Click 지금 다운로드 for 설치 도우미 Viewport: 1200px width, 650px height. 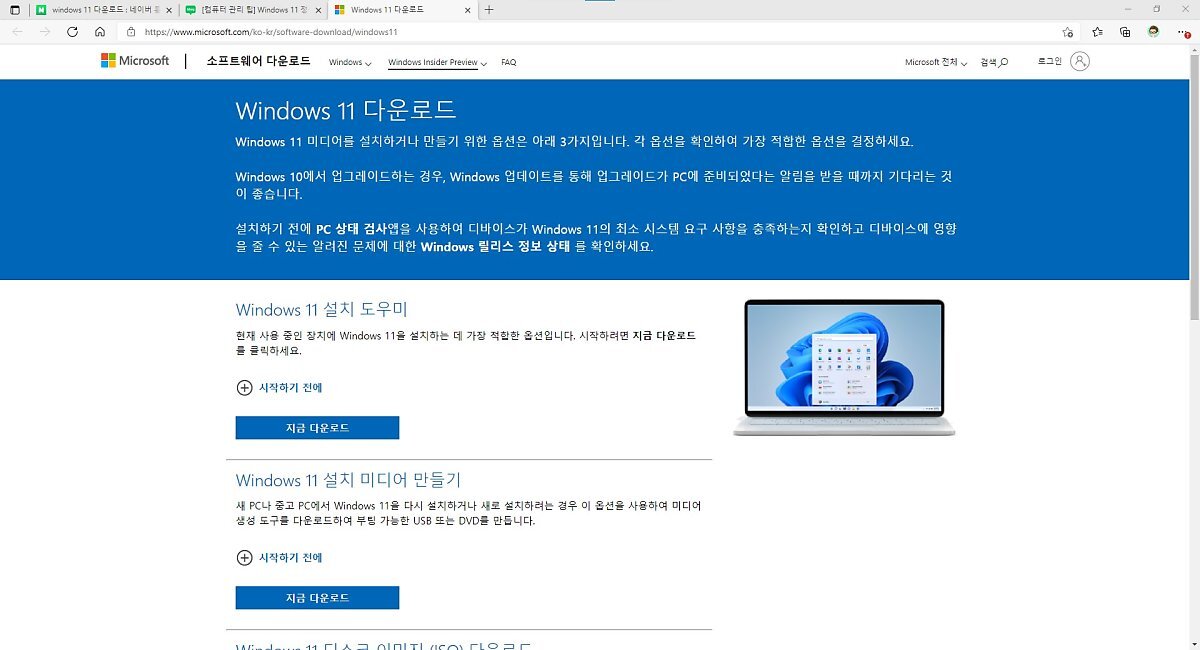pos(317,428)
